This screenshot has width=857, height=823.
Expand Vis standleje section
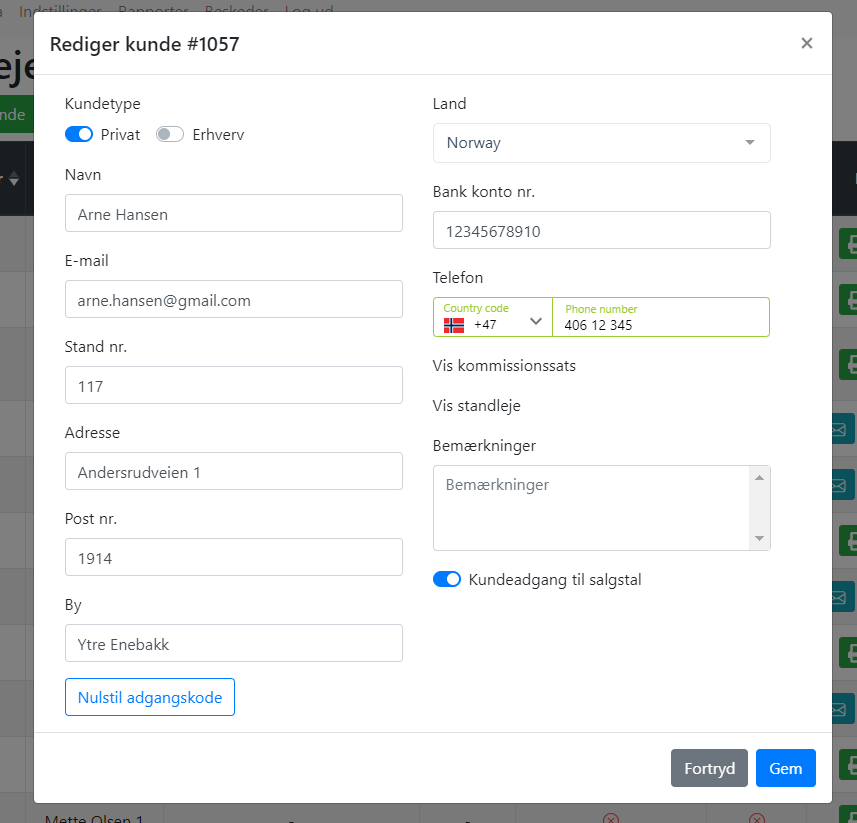pos(476,406)
